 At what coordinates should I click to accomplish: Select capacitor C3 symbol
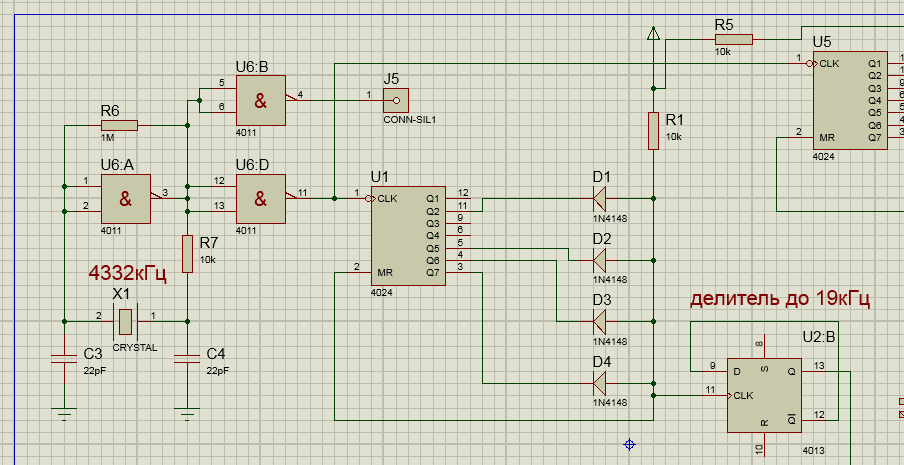click(65, 357)
